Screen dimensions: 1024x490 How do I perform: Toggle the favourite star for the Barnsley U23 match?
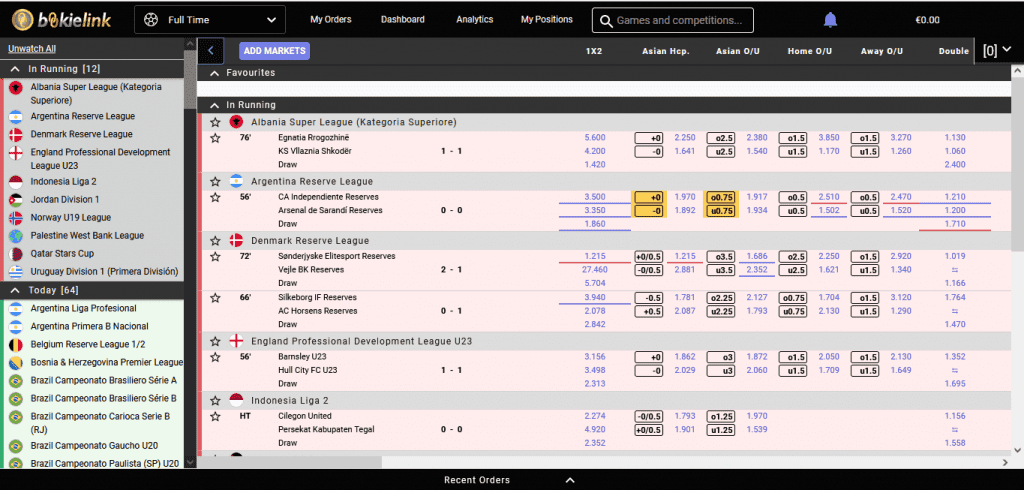pos(214,357)
